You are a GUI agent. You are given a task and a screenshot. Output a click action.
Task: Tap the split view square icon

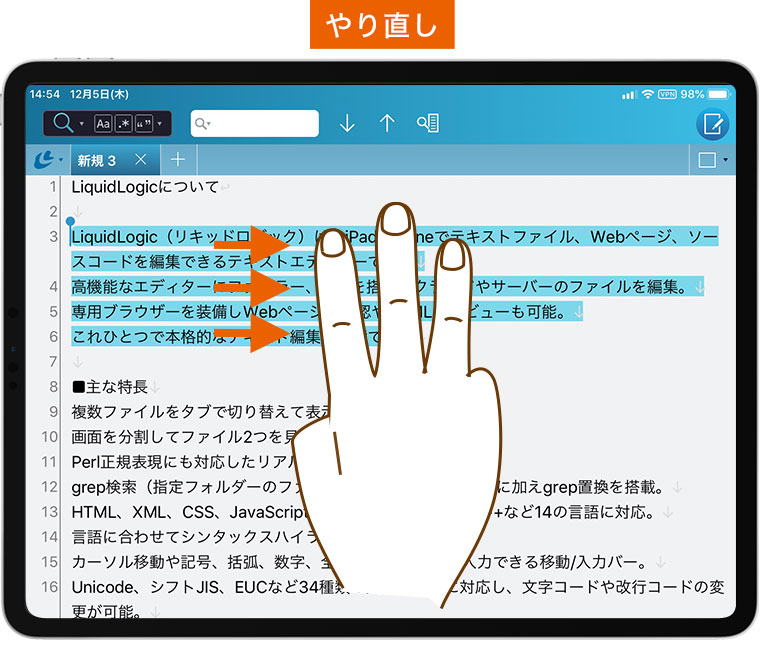[707, 160]
